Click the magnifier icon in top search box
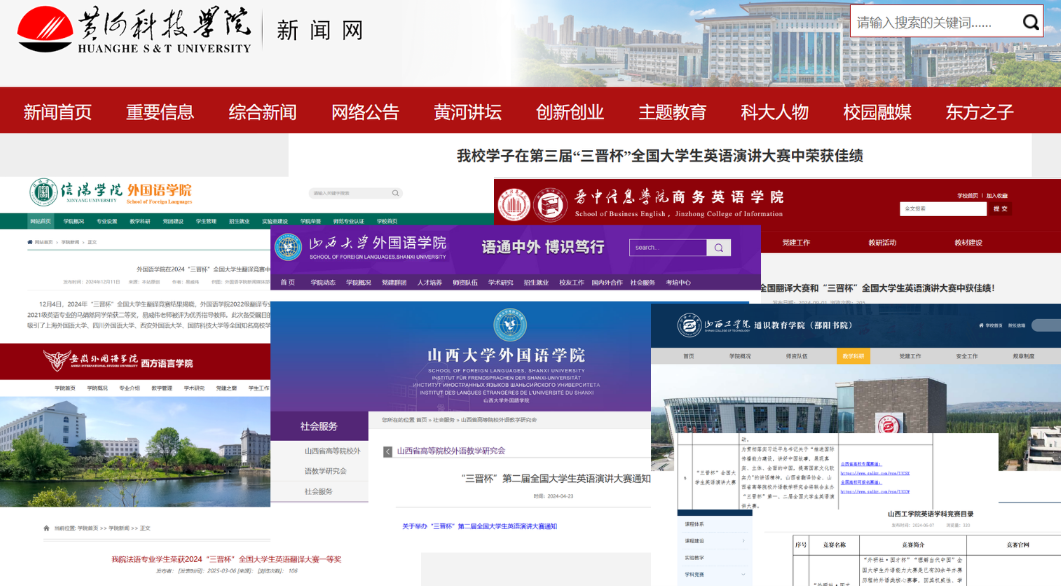 [1031, 22]
